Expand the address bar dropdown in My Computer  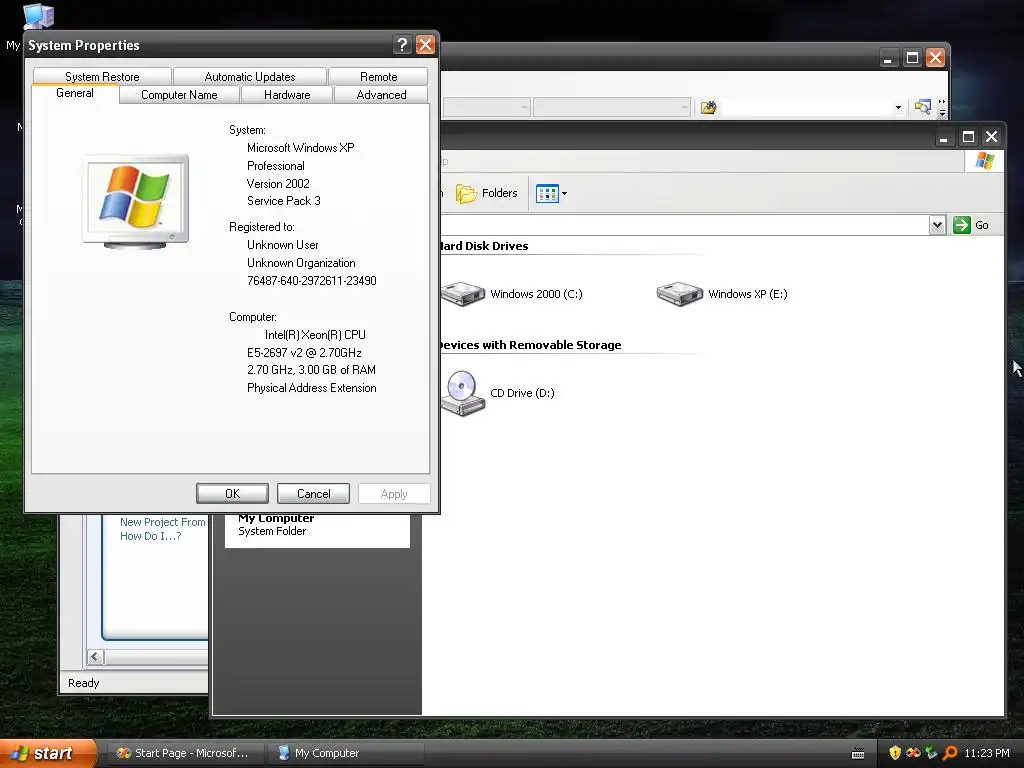coord(937,225)
